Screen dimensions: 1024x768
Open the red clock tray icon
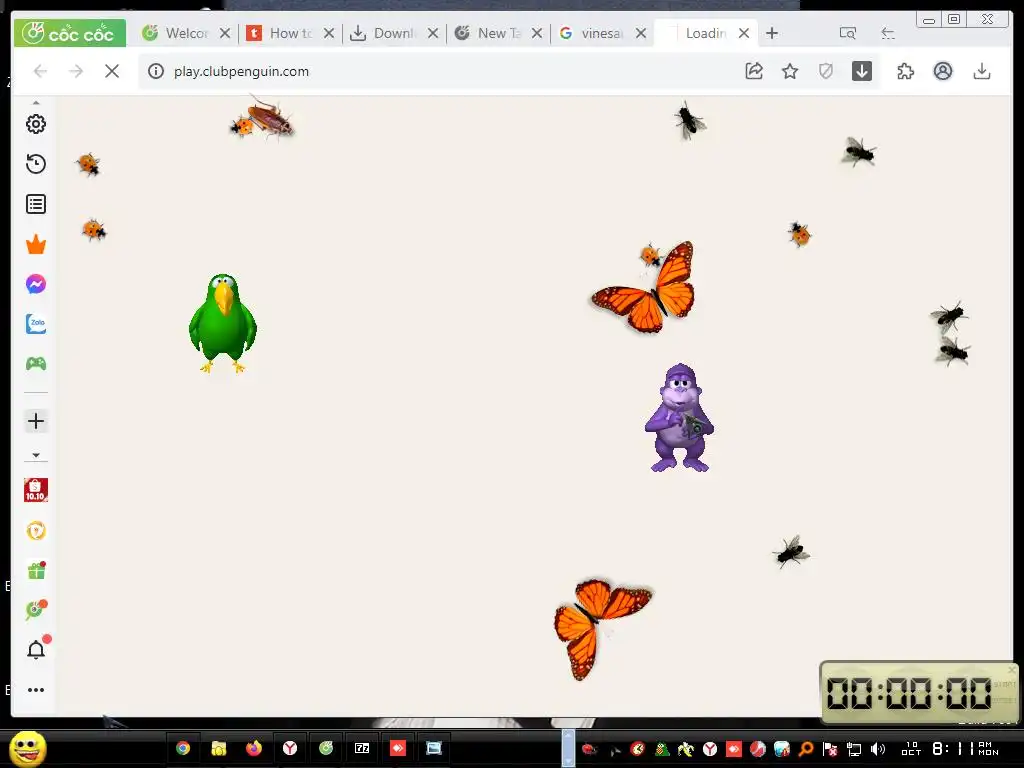(637, 749)
